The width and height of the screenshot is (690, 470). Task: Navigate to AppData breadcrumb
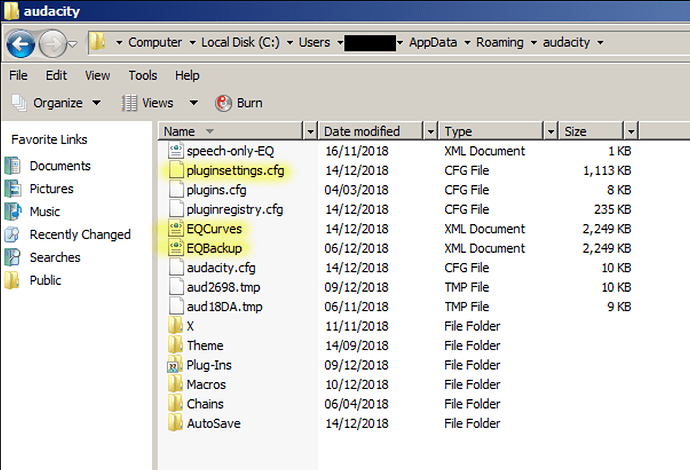click(433, 42)
